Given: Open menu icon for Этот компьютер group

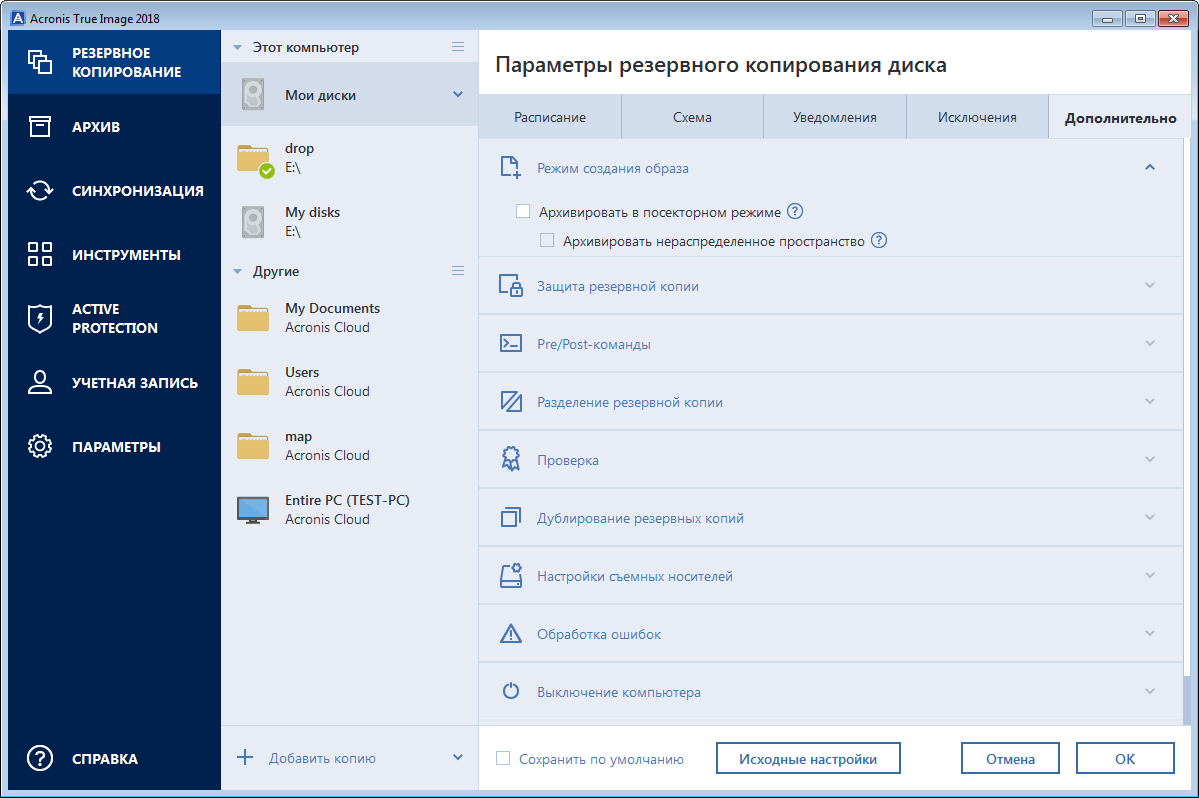Looking at the screenshot, I should (457, 47).
